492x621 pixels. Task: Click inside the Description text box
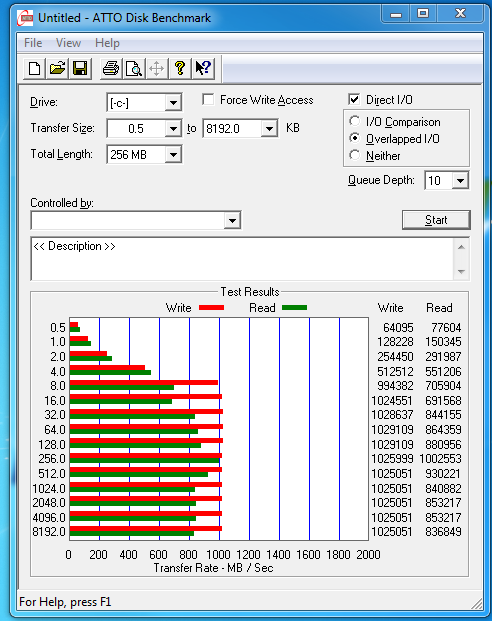[x=242, y=259]
